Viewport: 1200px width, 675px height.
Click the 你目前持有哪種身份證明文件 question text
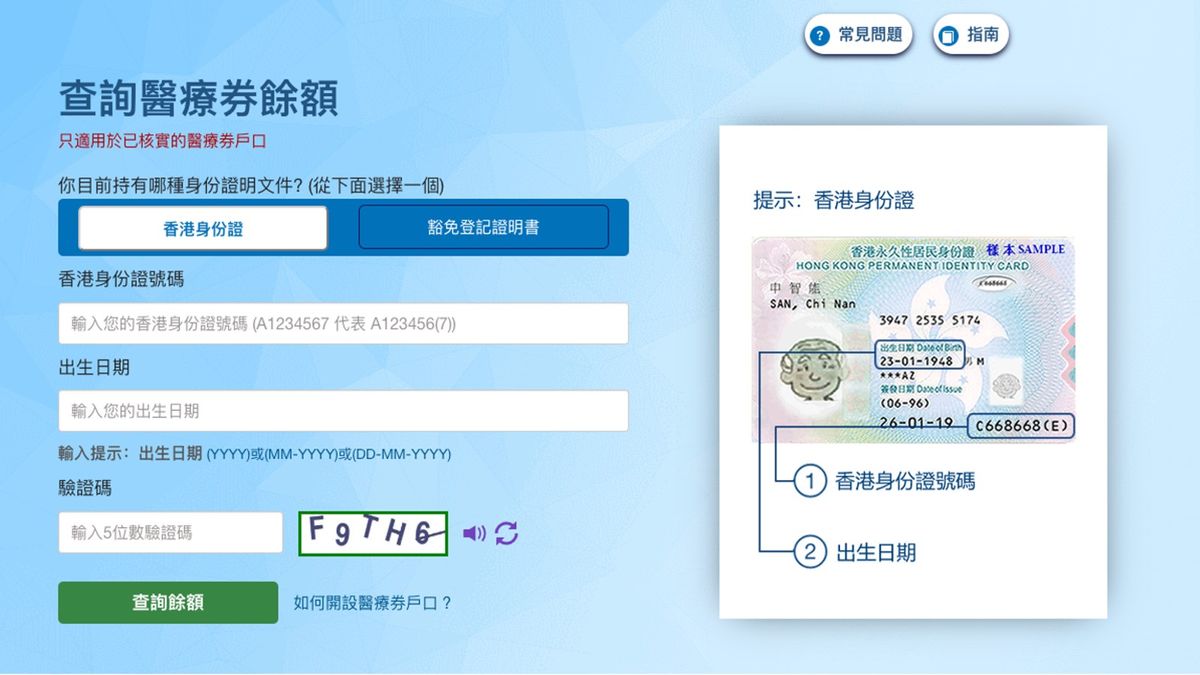pos(251,186)
